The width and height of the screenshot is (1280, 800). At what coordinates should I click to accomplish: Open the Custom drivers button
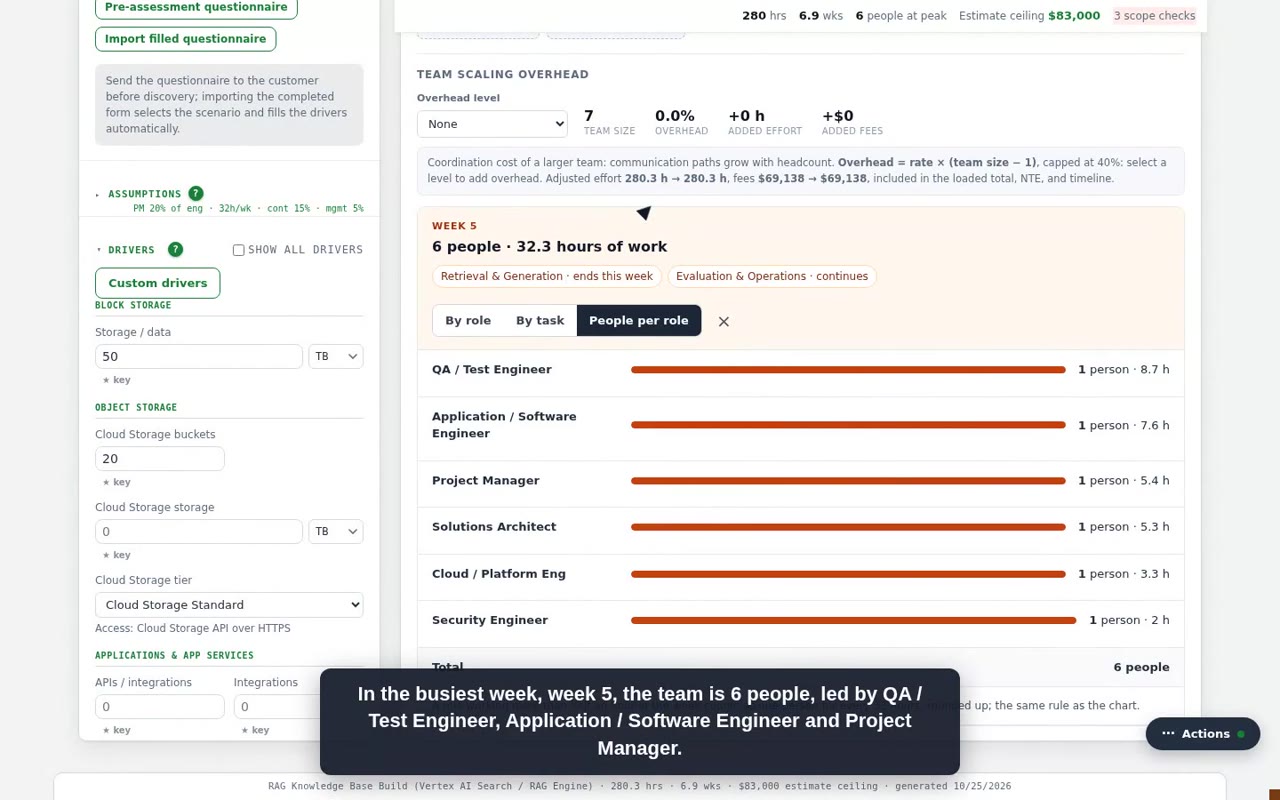point(158,283)
